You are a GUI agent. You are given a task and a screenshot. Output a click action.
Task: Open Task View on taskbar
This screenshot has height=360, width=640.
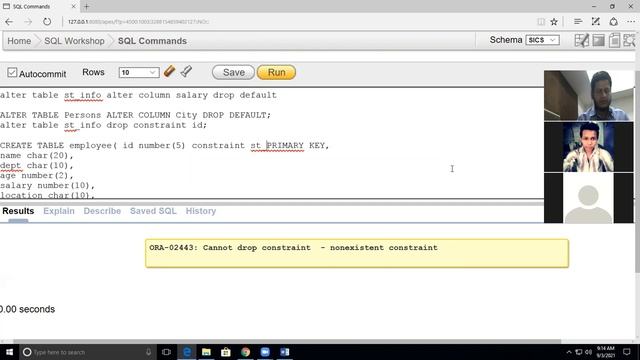[x=166, y=352]
